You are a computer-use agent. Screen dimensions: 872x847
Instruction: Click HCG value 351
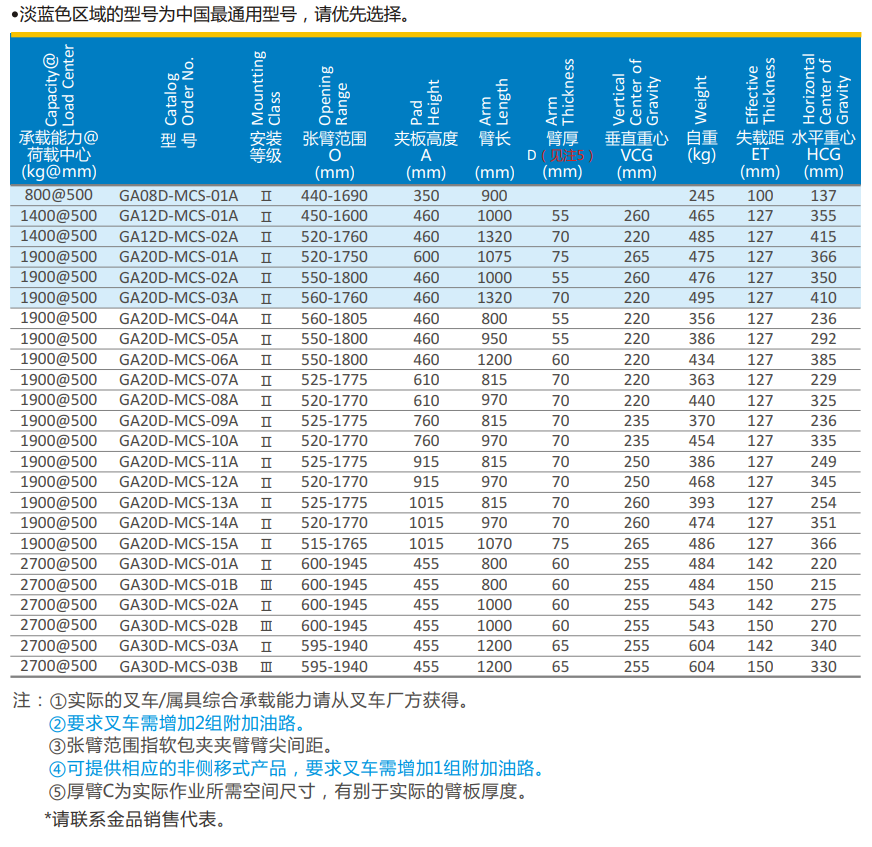pos(823,523)
